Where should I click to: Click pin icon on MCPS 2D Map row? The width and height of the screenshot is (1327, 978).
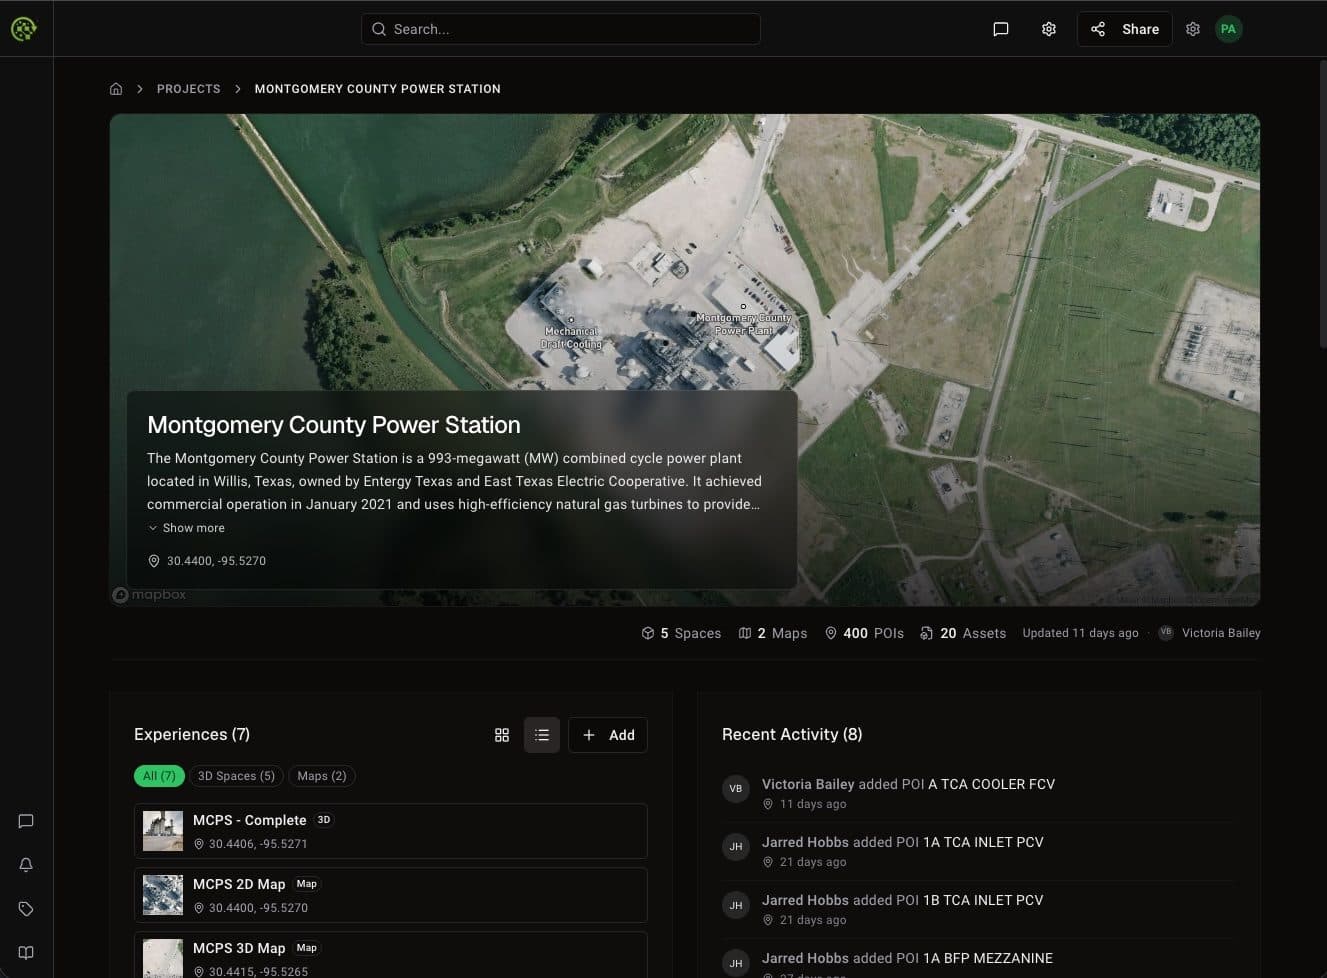point(199,908)
